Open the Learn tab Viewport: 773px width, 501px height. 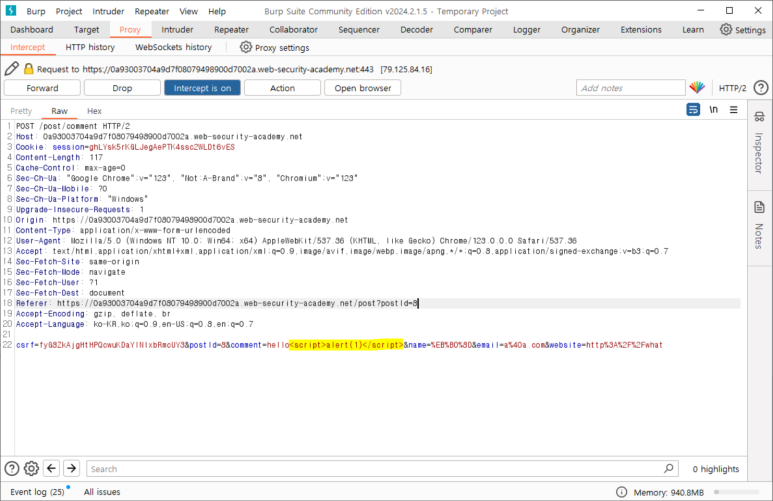693,30
